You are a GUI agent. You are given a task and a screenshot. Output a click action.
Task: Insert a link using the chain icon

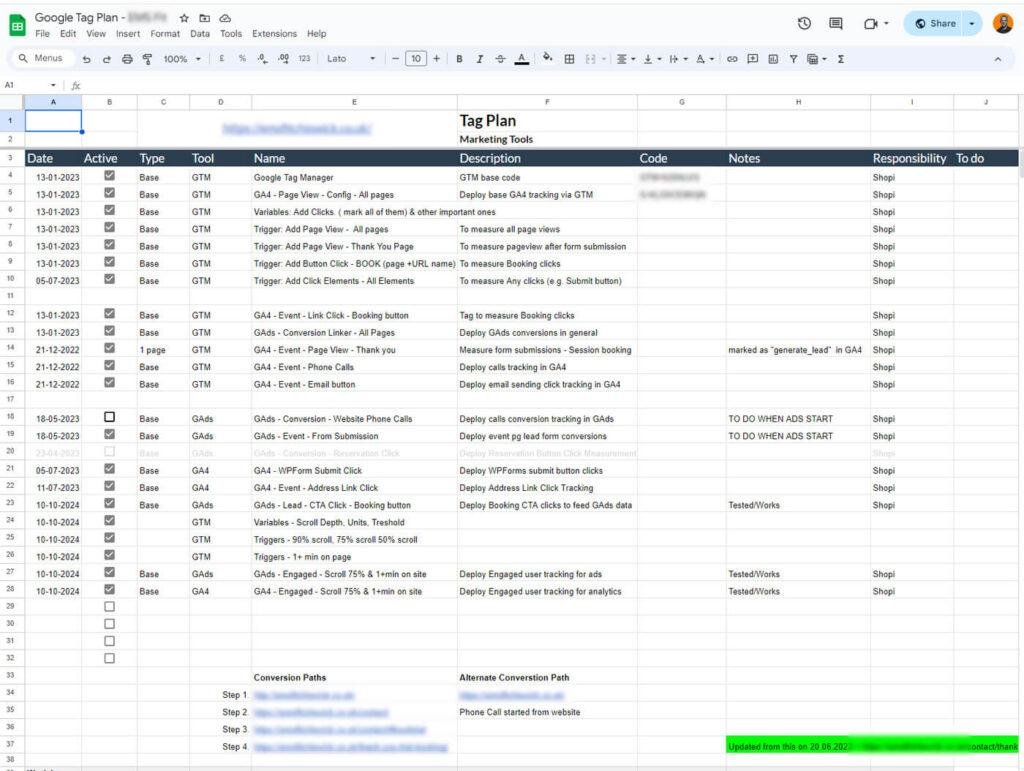[x=732, y=59]
